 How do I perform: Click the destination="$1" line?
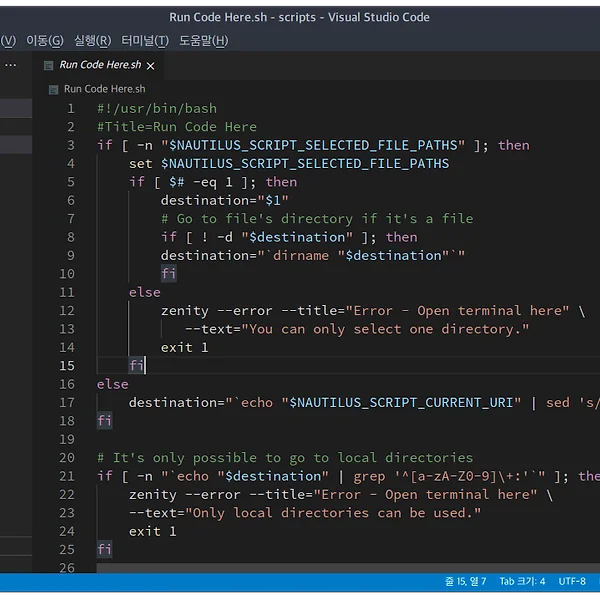click(x=225, y=200)
